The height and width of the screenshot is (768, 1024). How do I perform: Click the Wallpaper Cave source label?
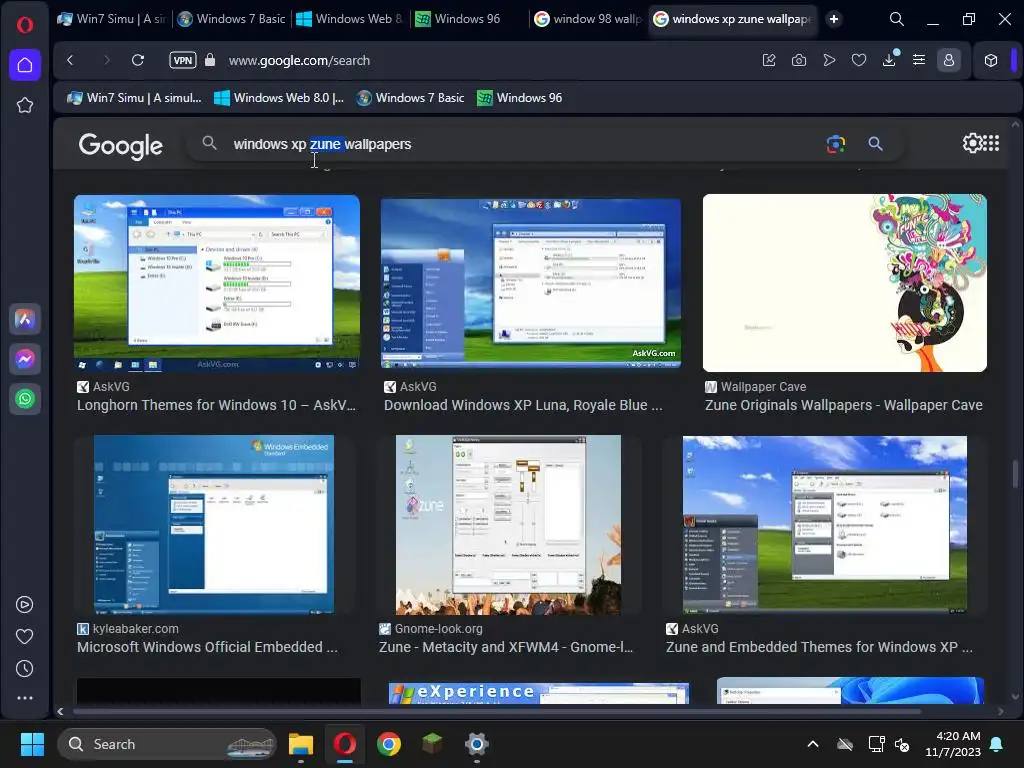tap(763, 387)
